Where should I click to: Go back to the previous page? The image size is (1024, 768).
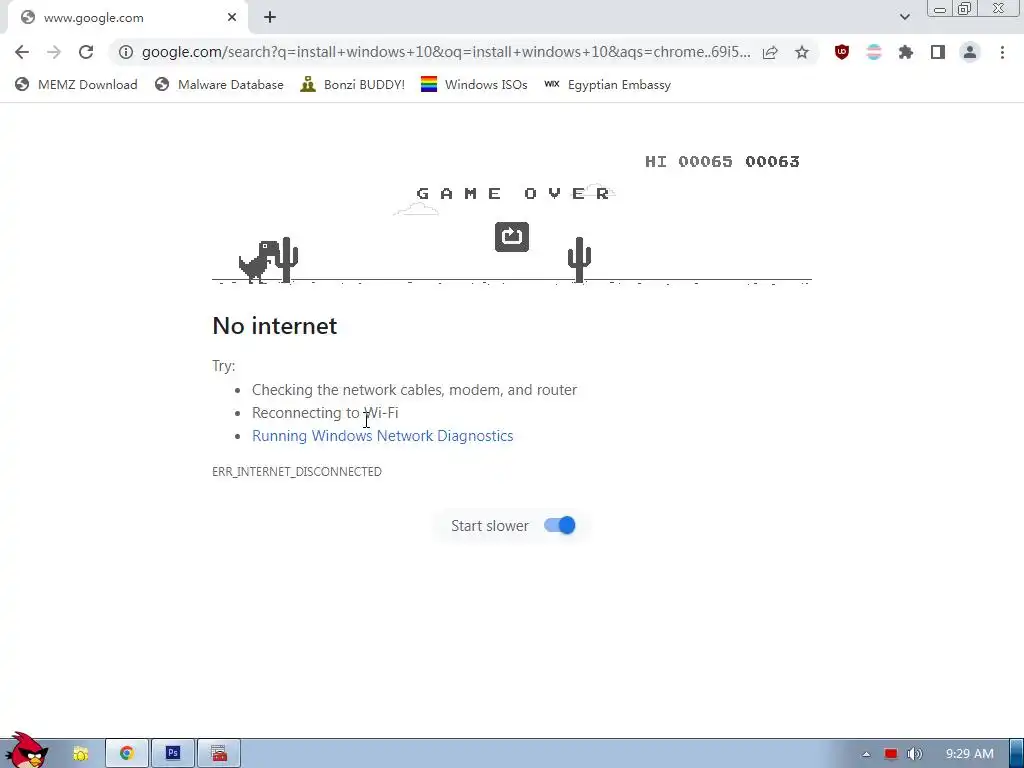point(22,52)
